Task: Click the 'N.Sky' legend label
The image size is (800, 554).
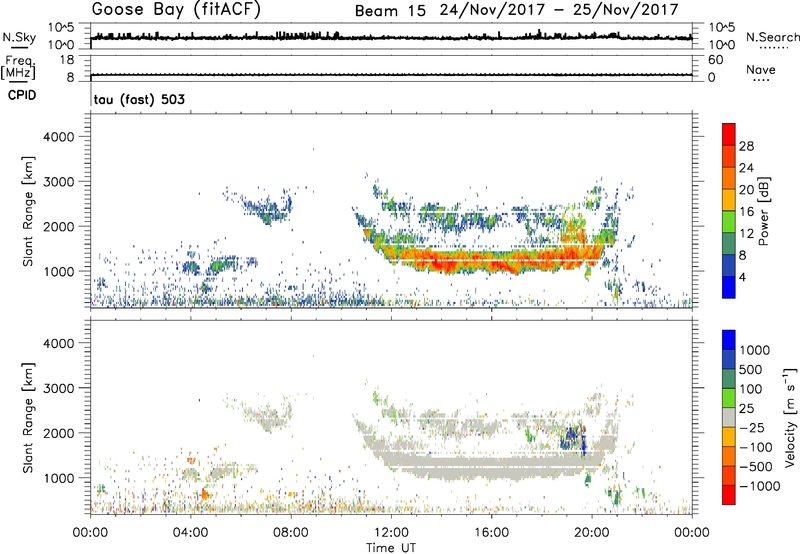Action: point(19,37)
